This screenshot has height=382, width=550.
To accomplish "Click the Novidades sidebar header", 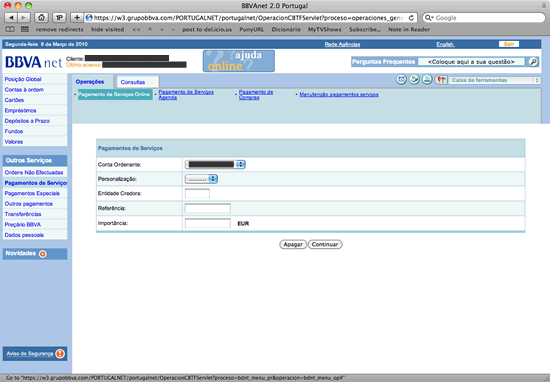I will tap(35, 254).
